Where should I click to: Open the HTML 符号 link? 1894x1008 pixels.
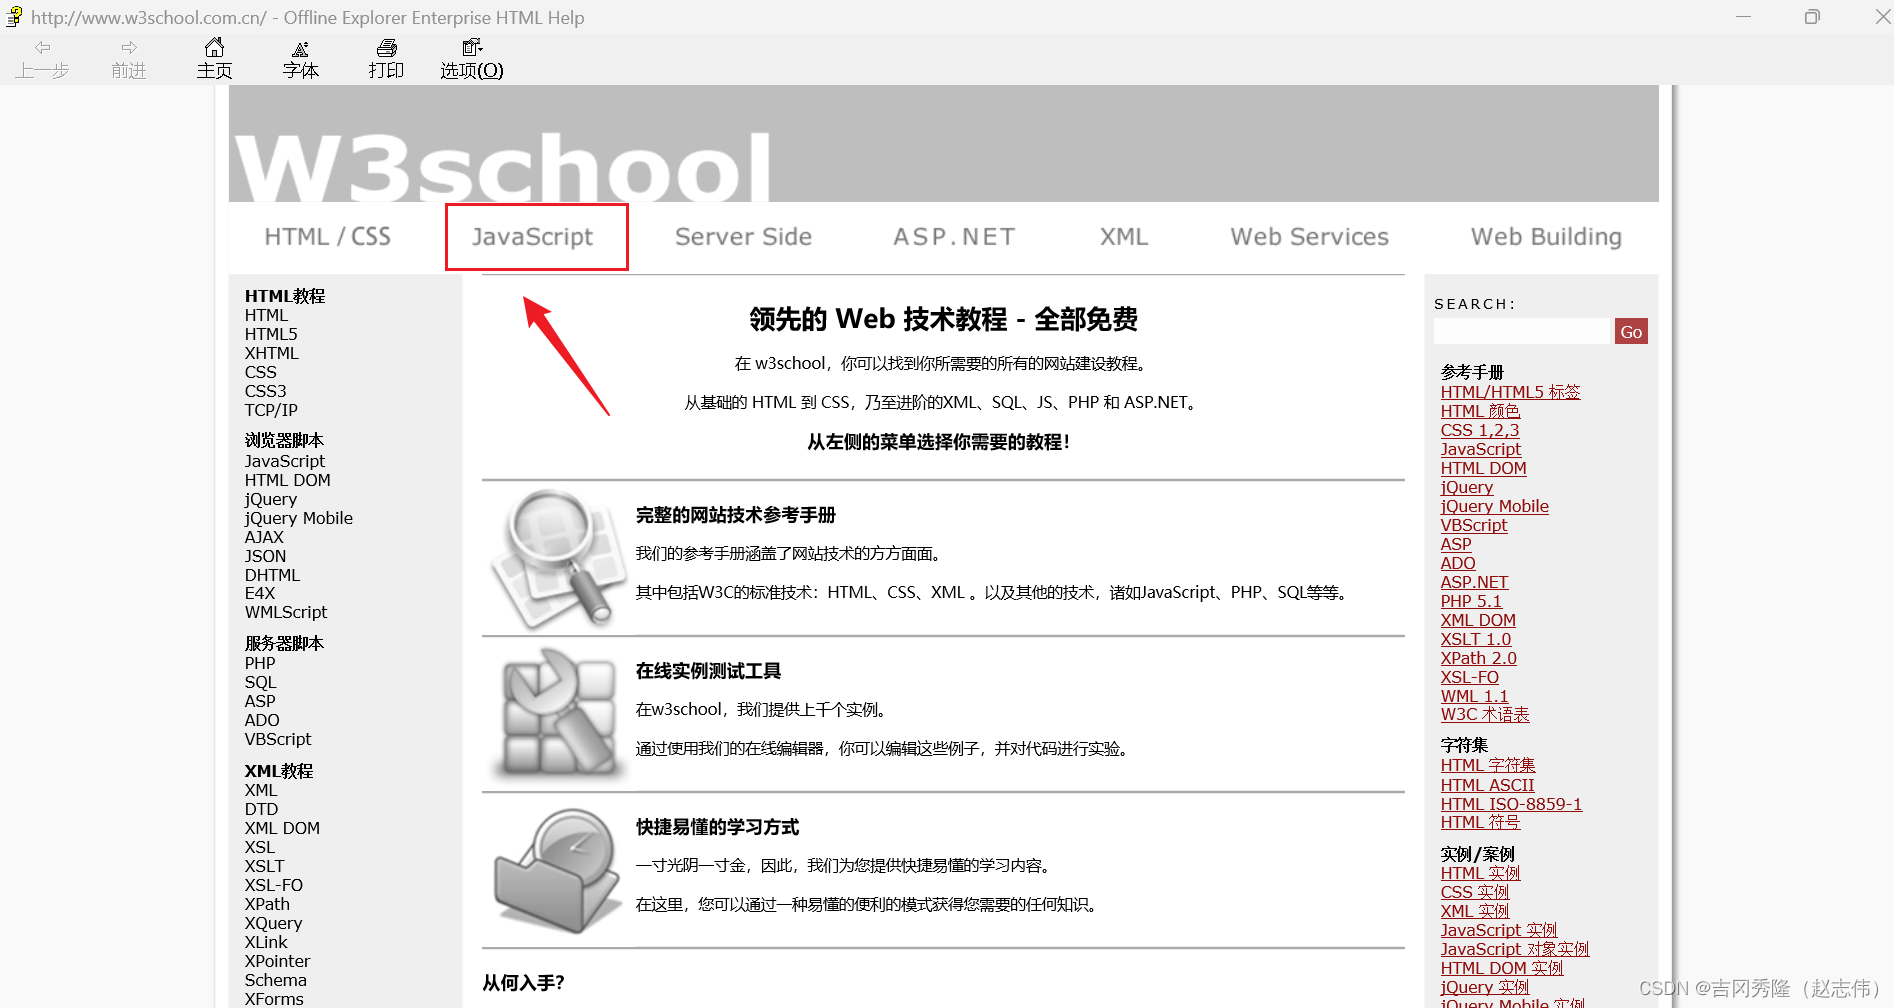[1480, 822]
